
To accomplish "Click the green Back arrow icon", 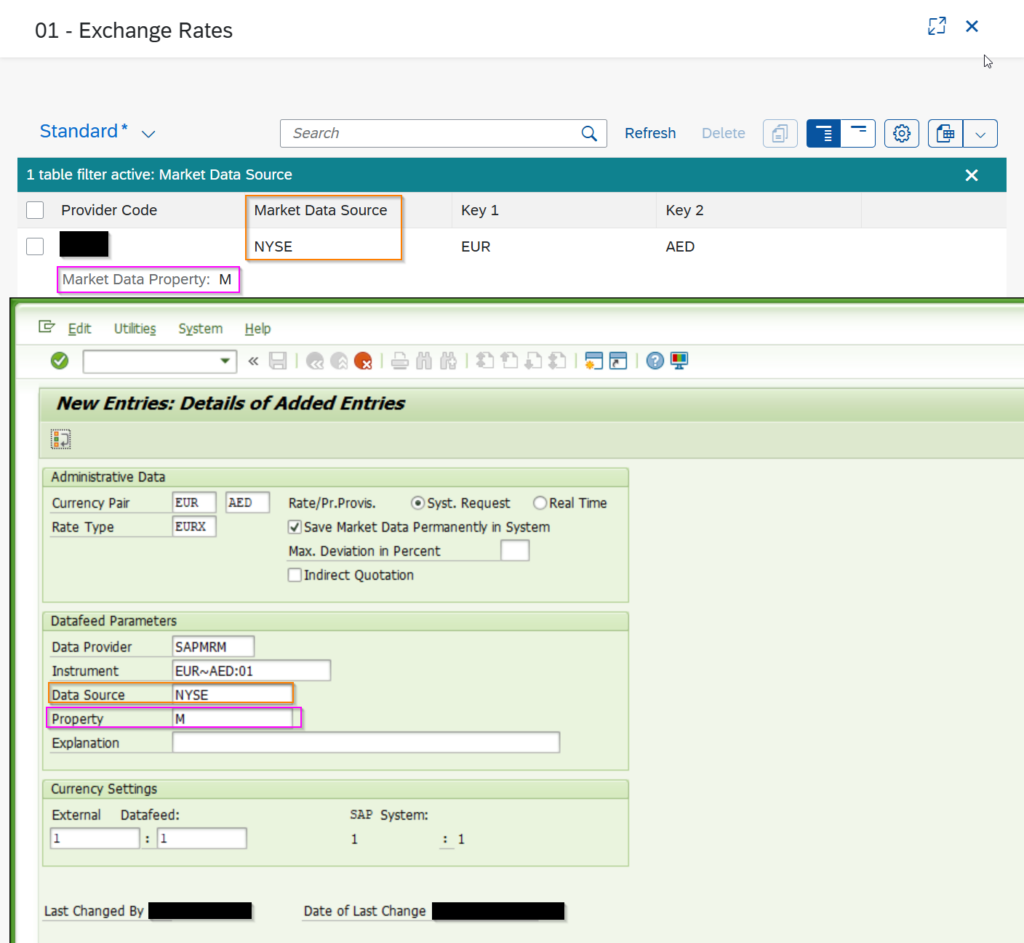I will tap(315, 360).
